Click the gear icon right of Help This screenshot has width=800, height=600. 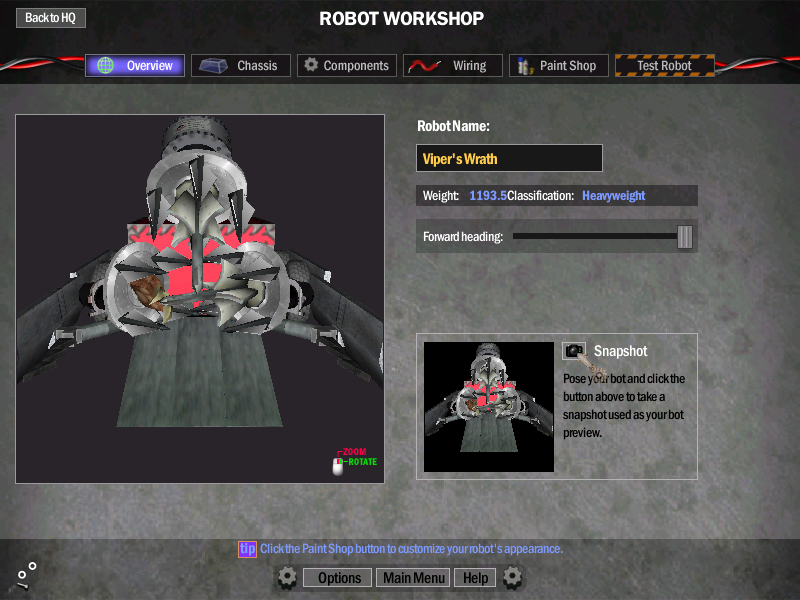point(512,578)
